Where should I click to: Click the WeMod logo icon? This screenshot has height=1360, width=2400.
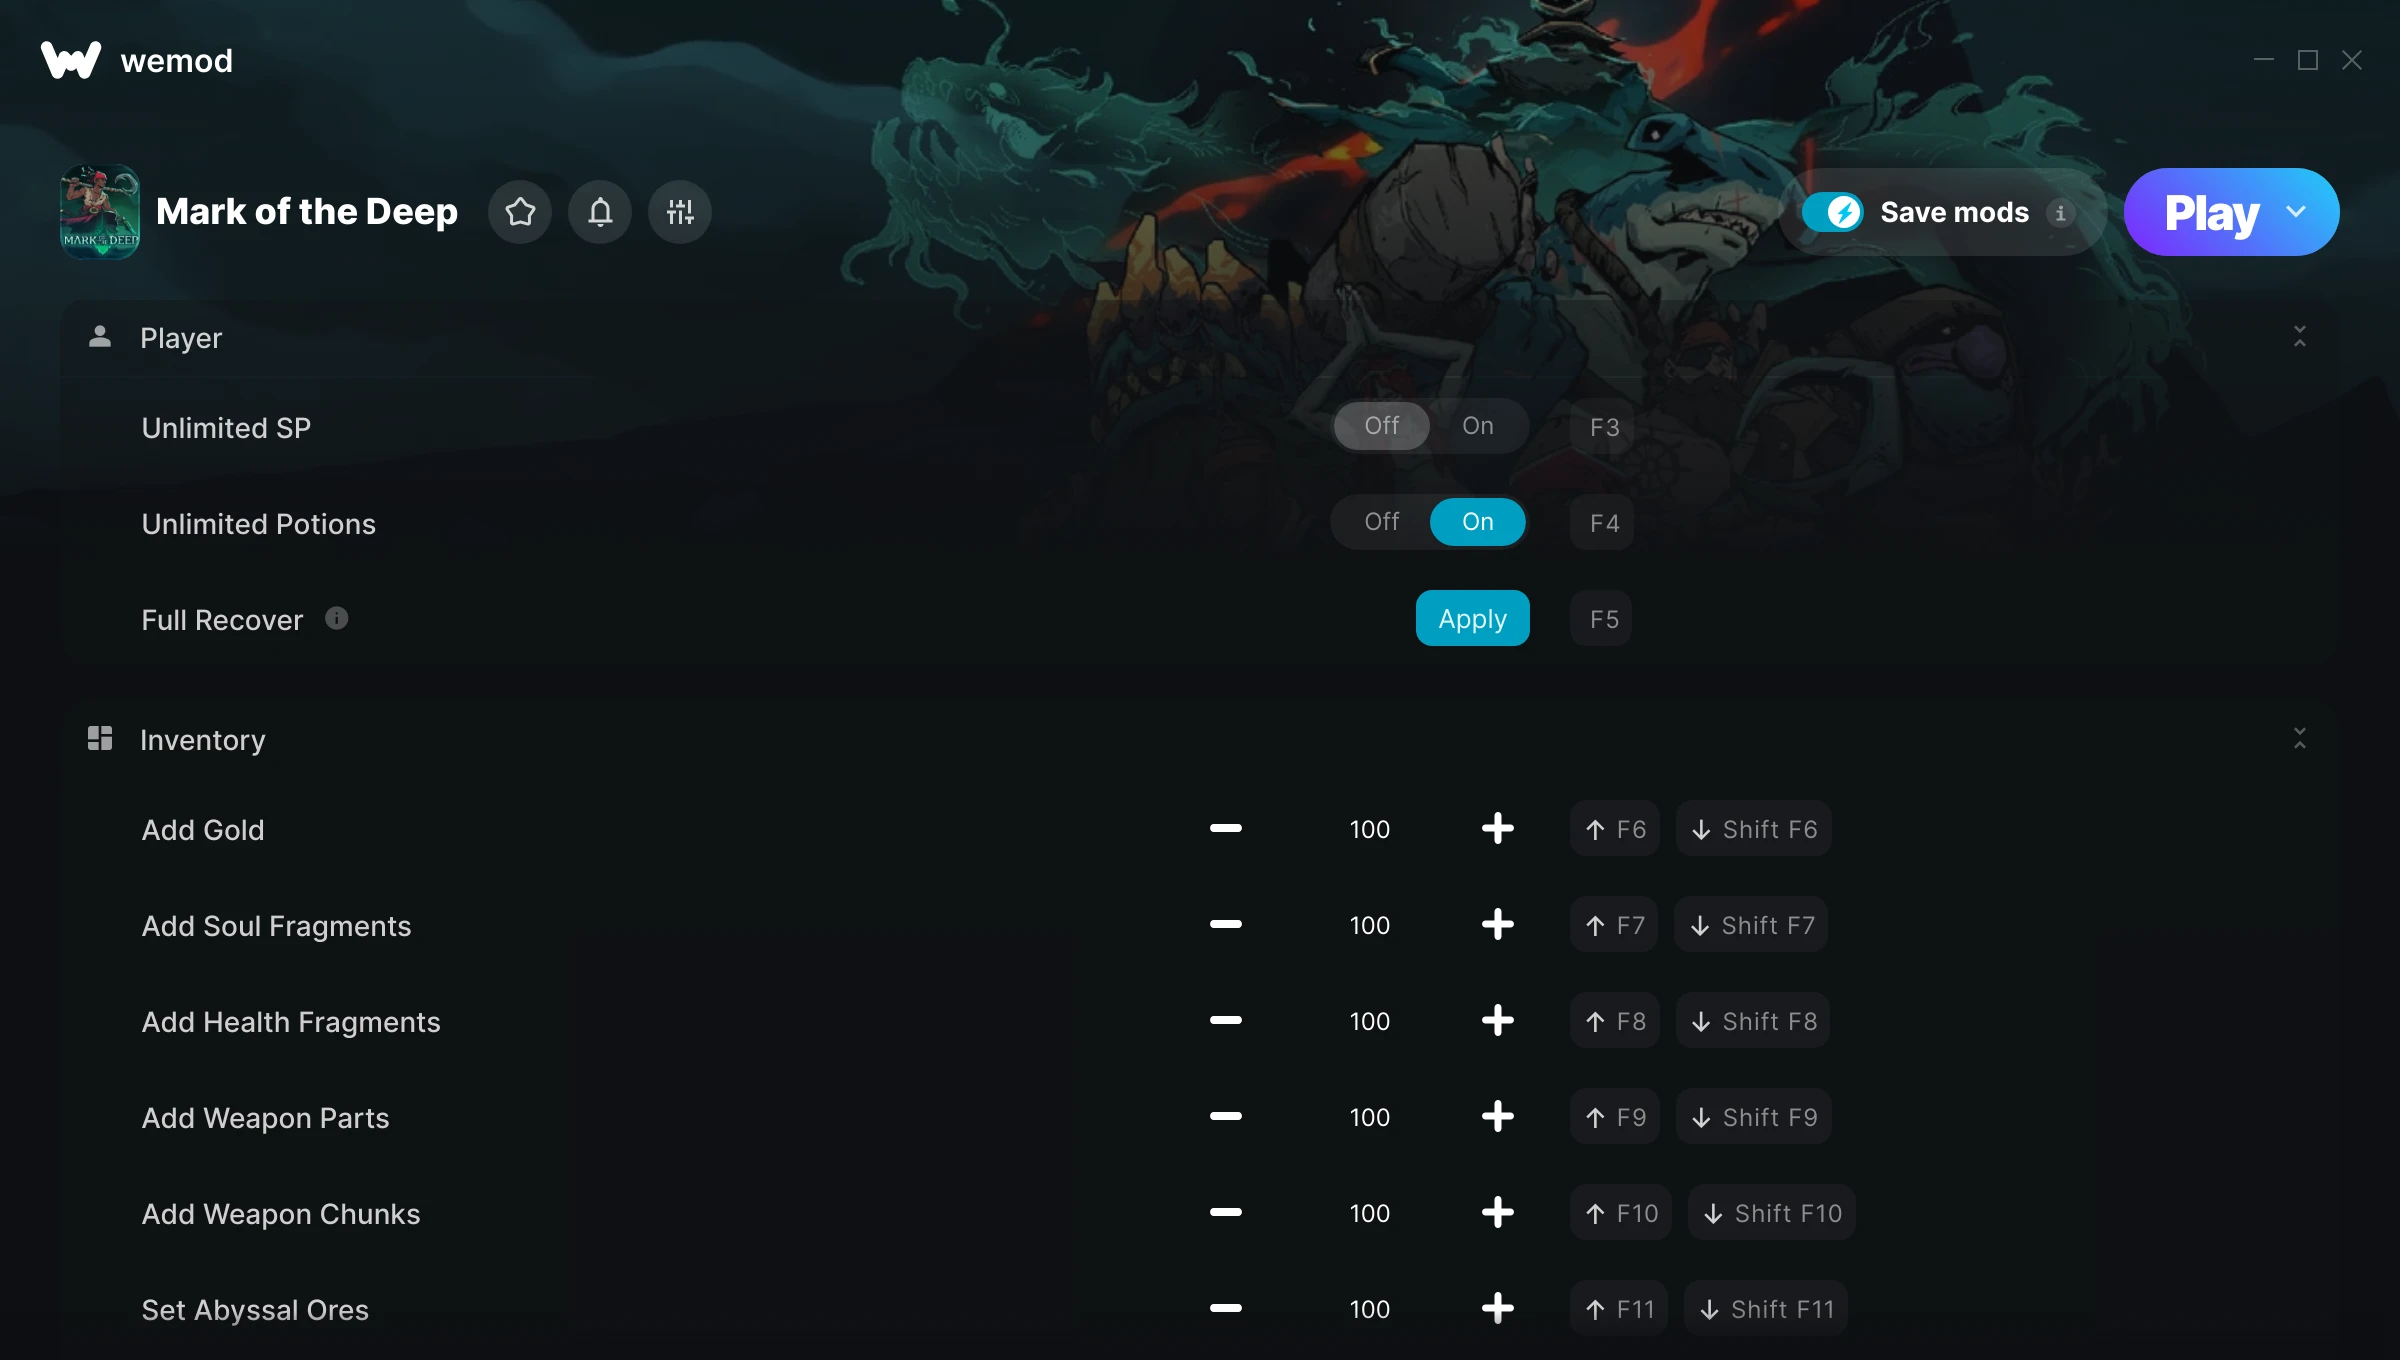pyautogui.click(x=71, y=60)
